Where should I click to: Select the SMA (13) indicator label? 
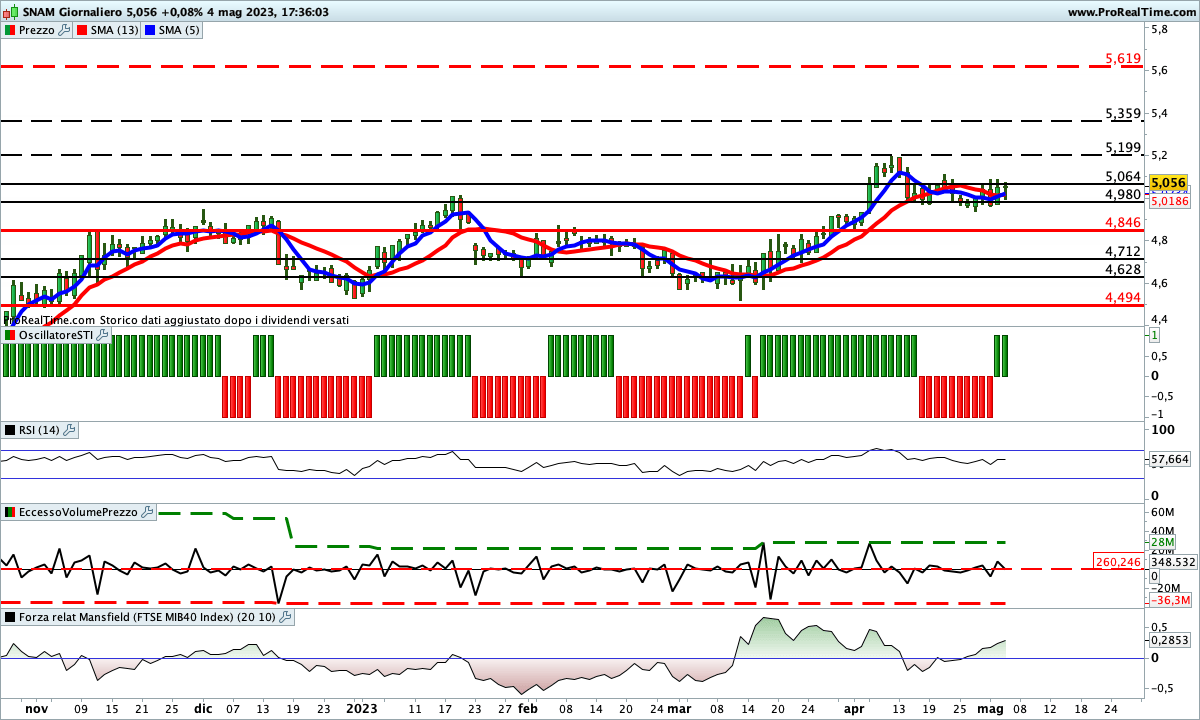coord(115,30)
